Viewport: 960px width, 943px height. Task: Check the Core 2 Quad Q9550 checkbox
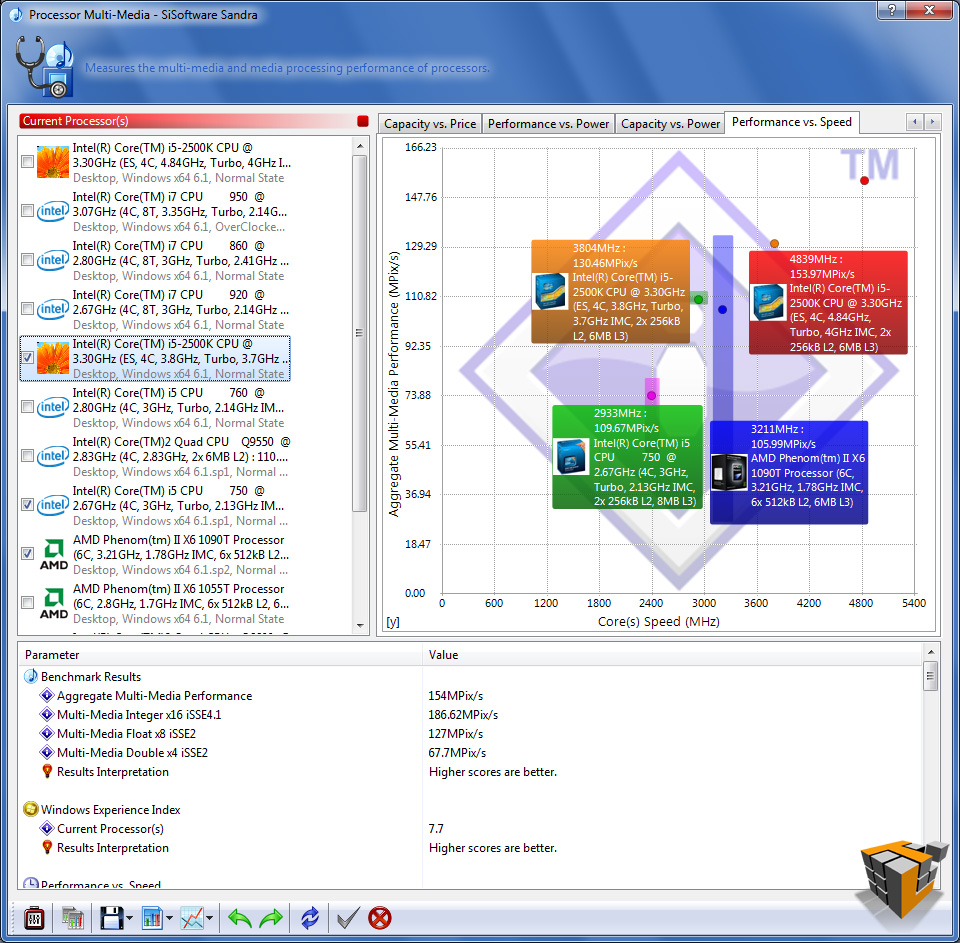(x=28, y=456)
